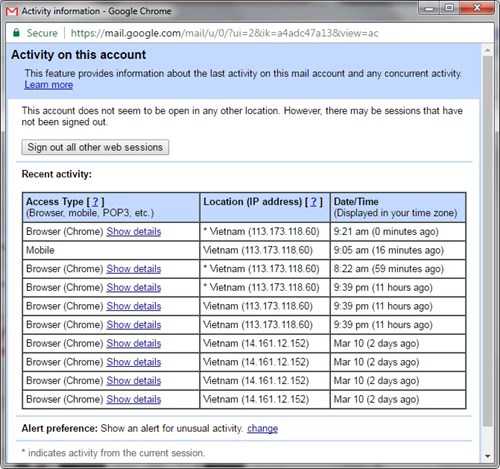
Task: Open the Learn more link
Action: (x=49, y=85)
